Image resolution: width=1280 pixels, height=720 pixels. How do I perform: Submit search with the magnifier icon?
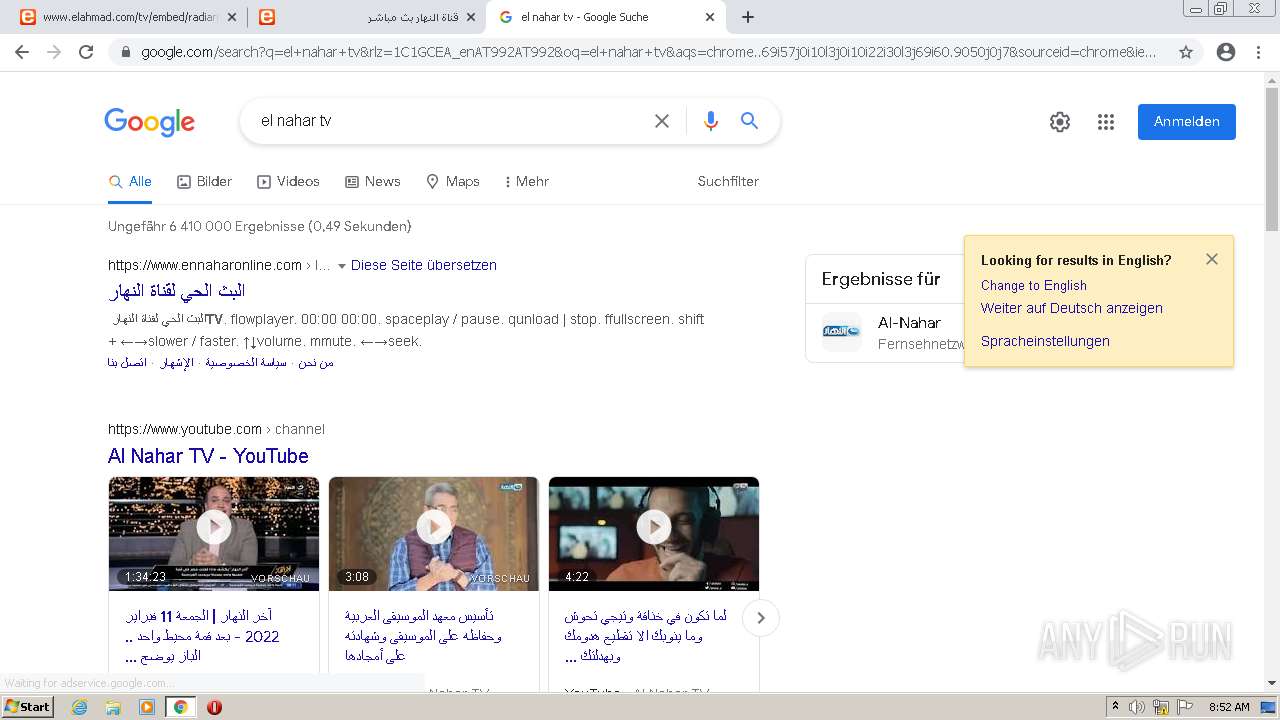coord(749,121)
